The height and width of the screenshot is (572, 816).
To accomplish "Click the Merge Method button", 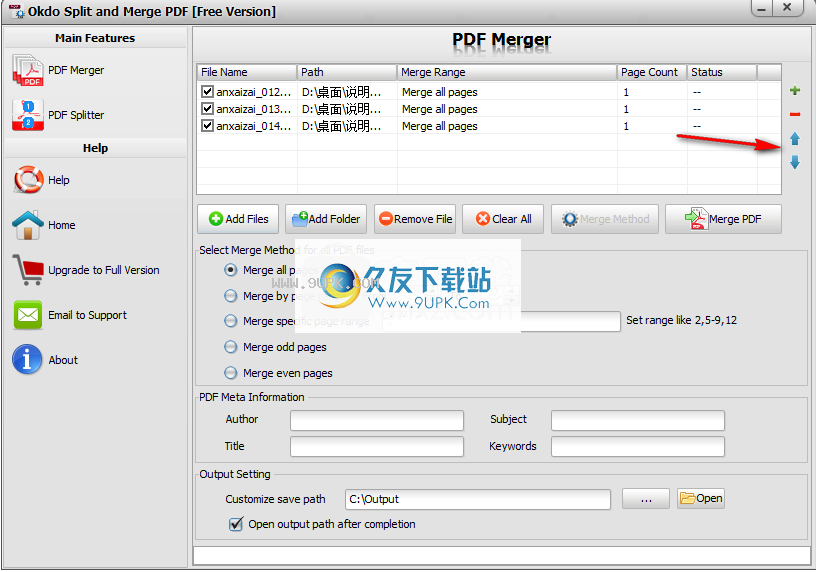I will tap(605, 219).
